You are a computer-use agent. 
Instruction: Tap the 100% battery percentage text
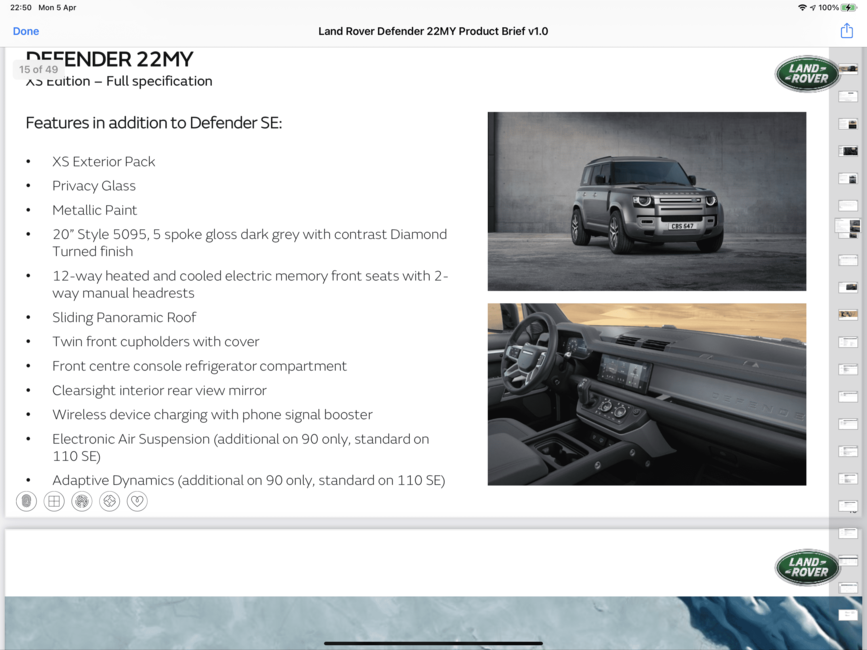pyautogui.click(x=829, y=8)
